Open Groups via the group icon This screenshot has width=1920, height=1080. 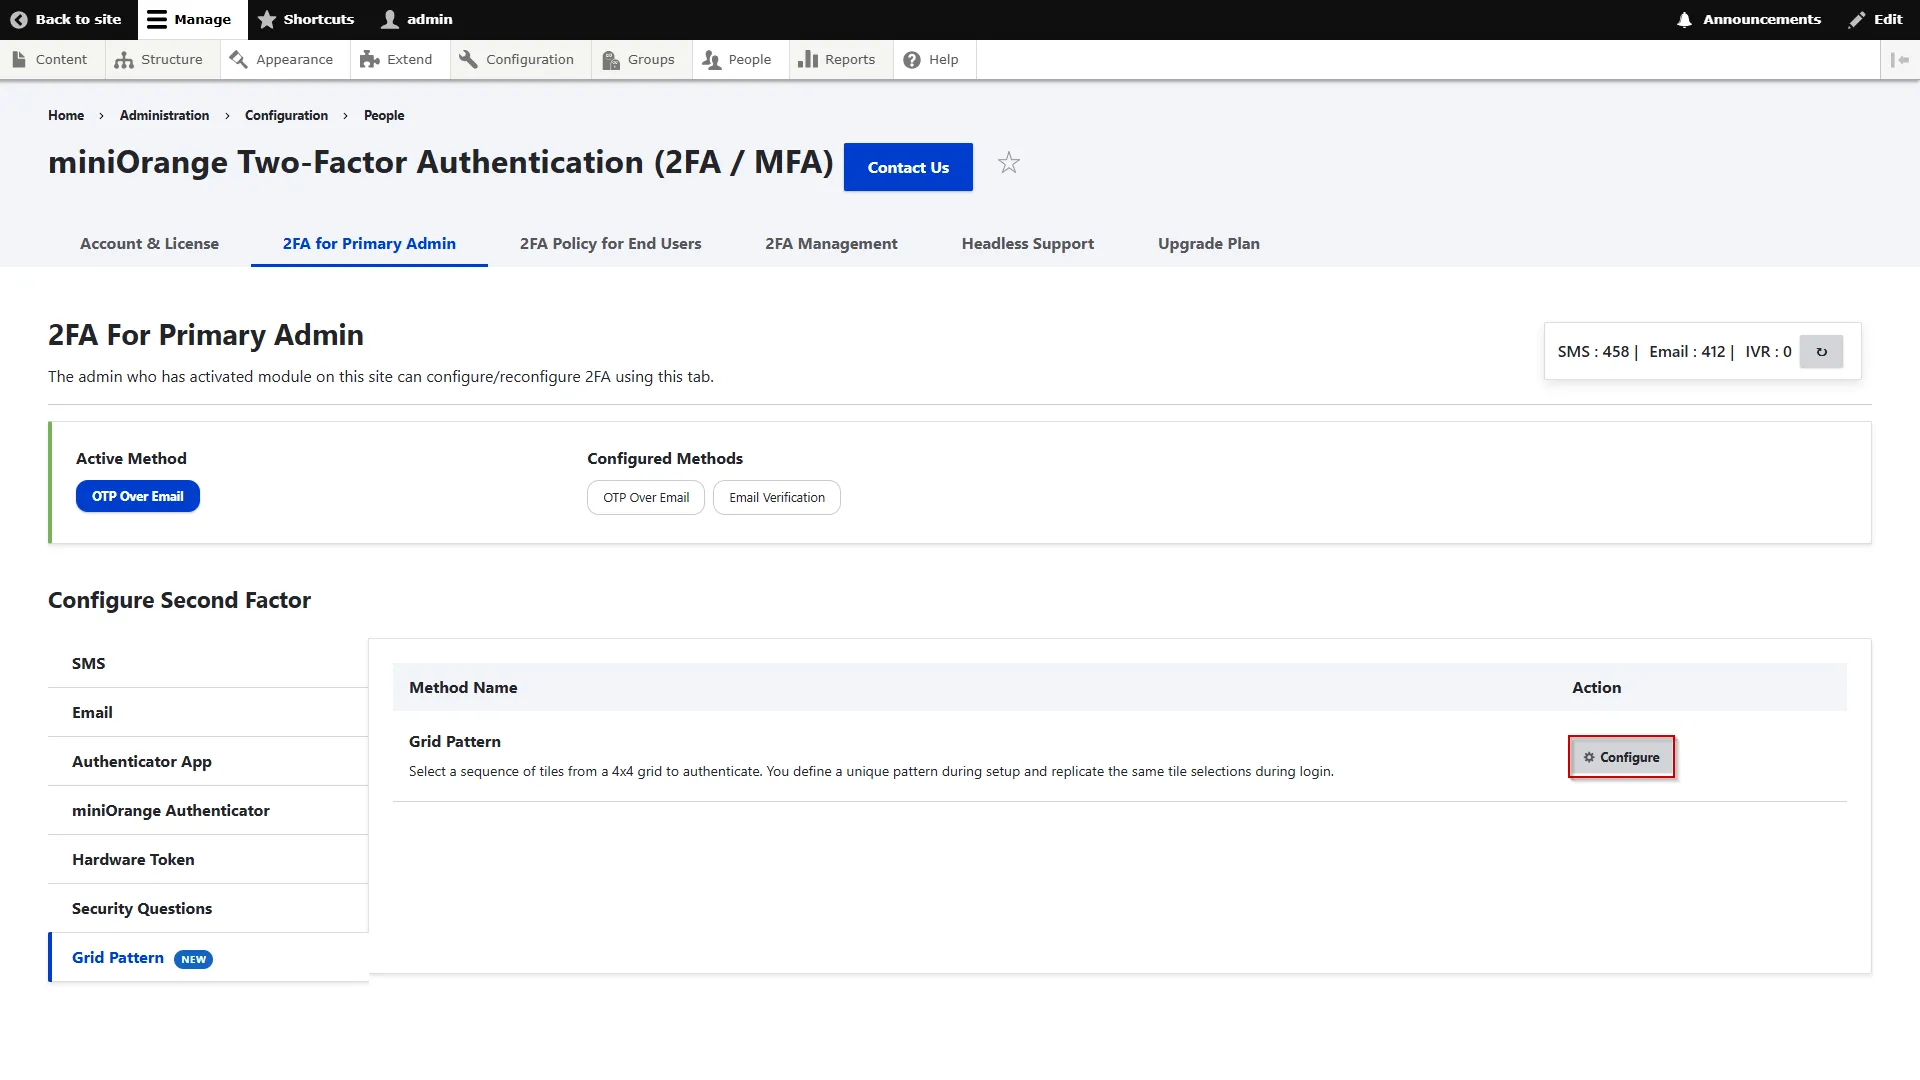611,60
